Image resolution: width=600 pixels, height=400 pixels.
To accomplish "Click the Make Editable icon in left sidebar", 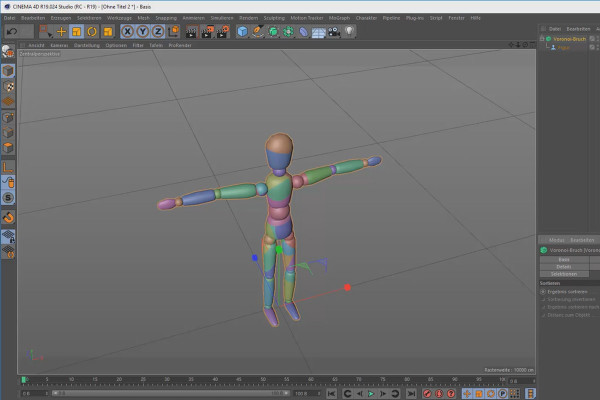I will coord(8,51).
